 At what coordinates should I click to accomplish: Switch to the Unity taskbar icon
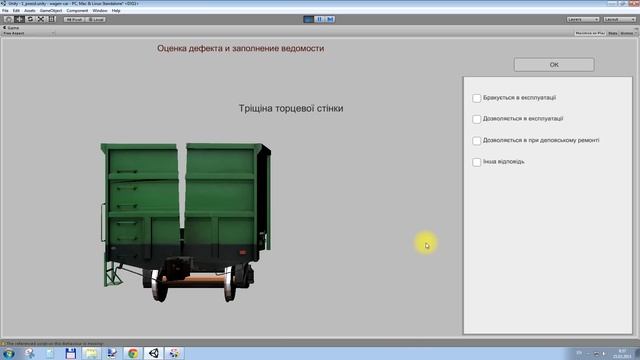(153, 353)
